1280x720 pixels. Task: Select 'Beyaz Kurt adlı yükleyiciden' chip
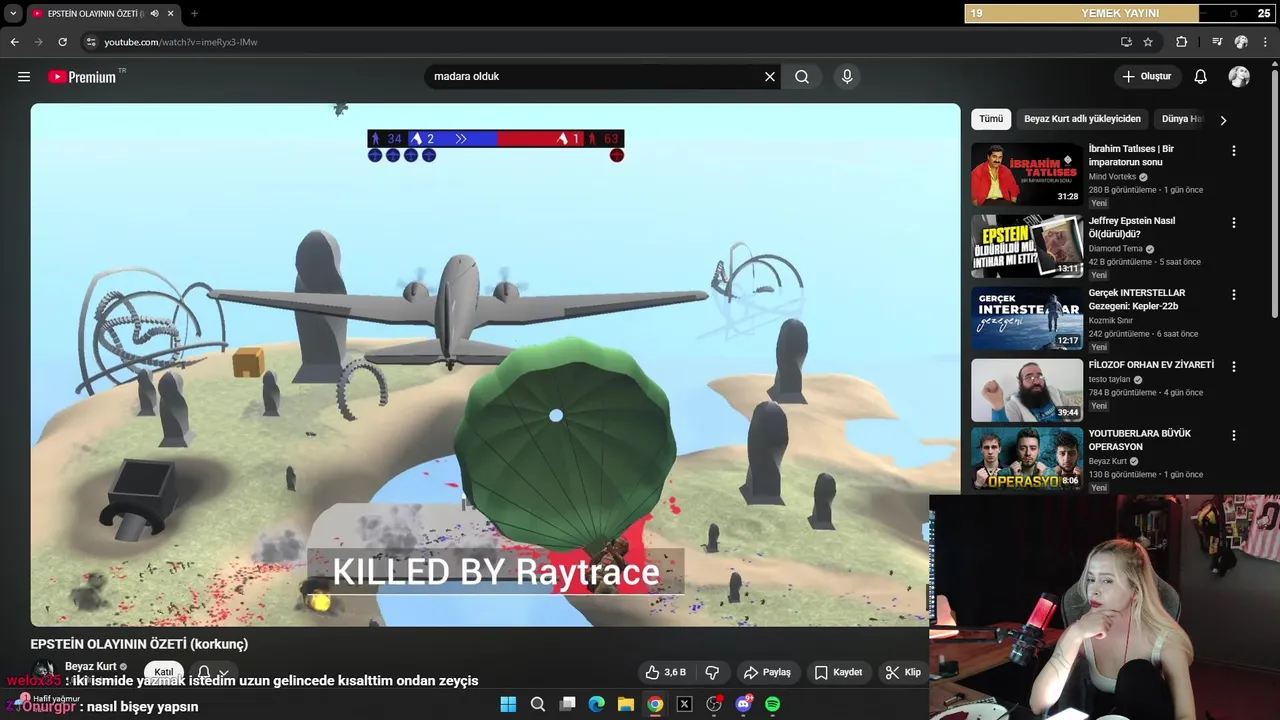[x=1082, y=119]
